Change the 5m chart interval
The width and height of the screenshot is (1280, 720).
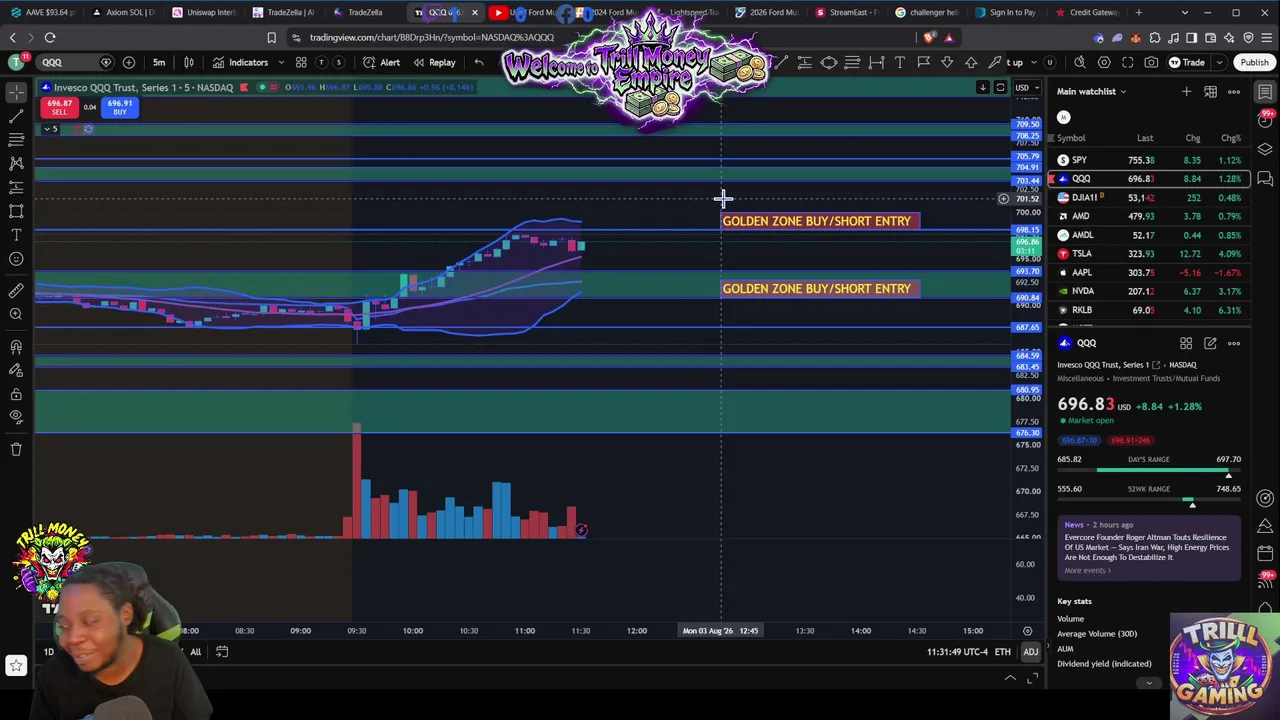pyautogui.click(x=159, y=62)
